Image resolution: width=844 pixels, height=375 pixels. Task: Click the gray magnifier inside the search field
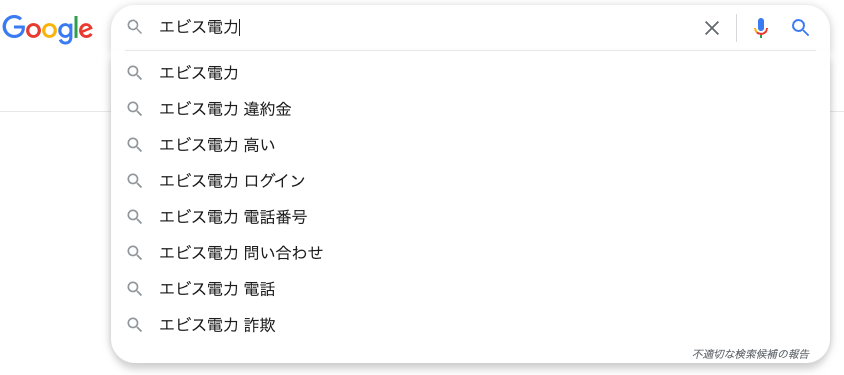[x=135, y=27]
